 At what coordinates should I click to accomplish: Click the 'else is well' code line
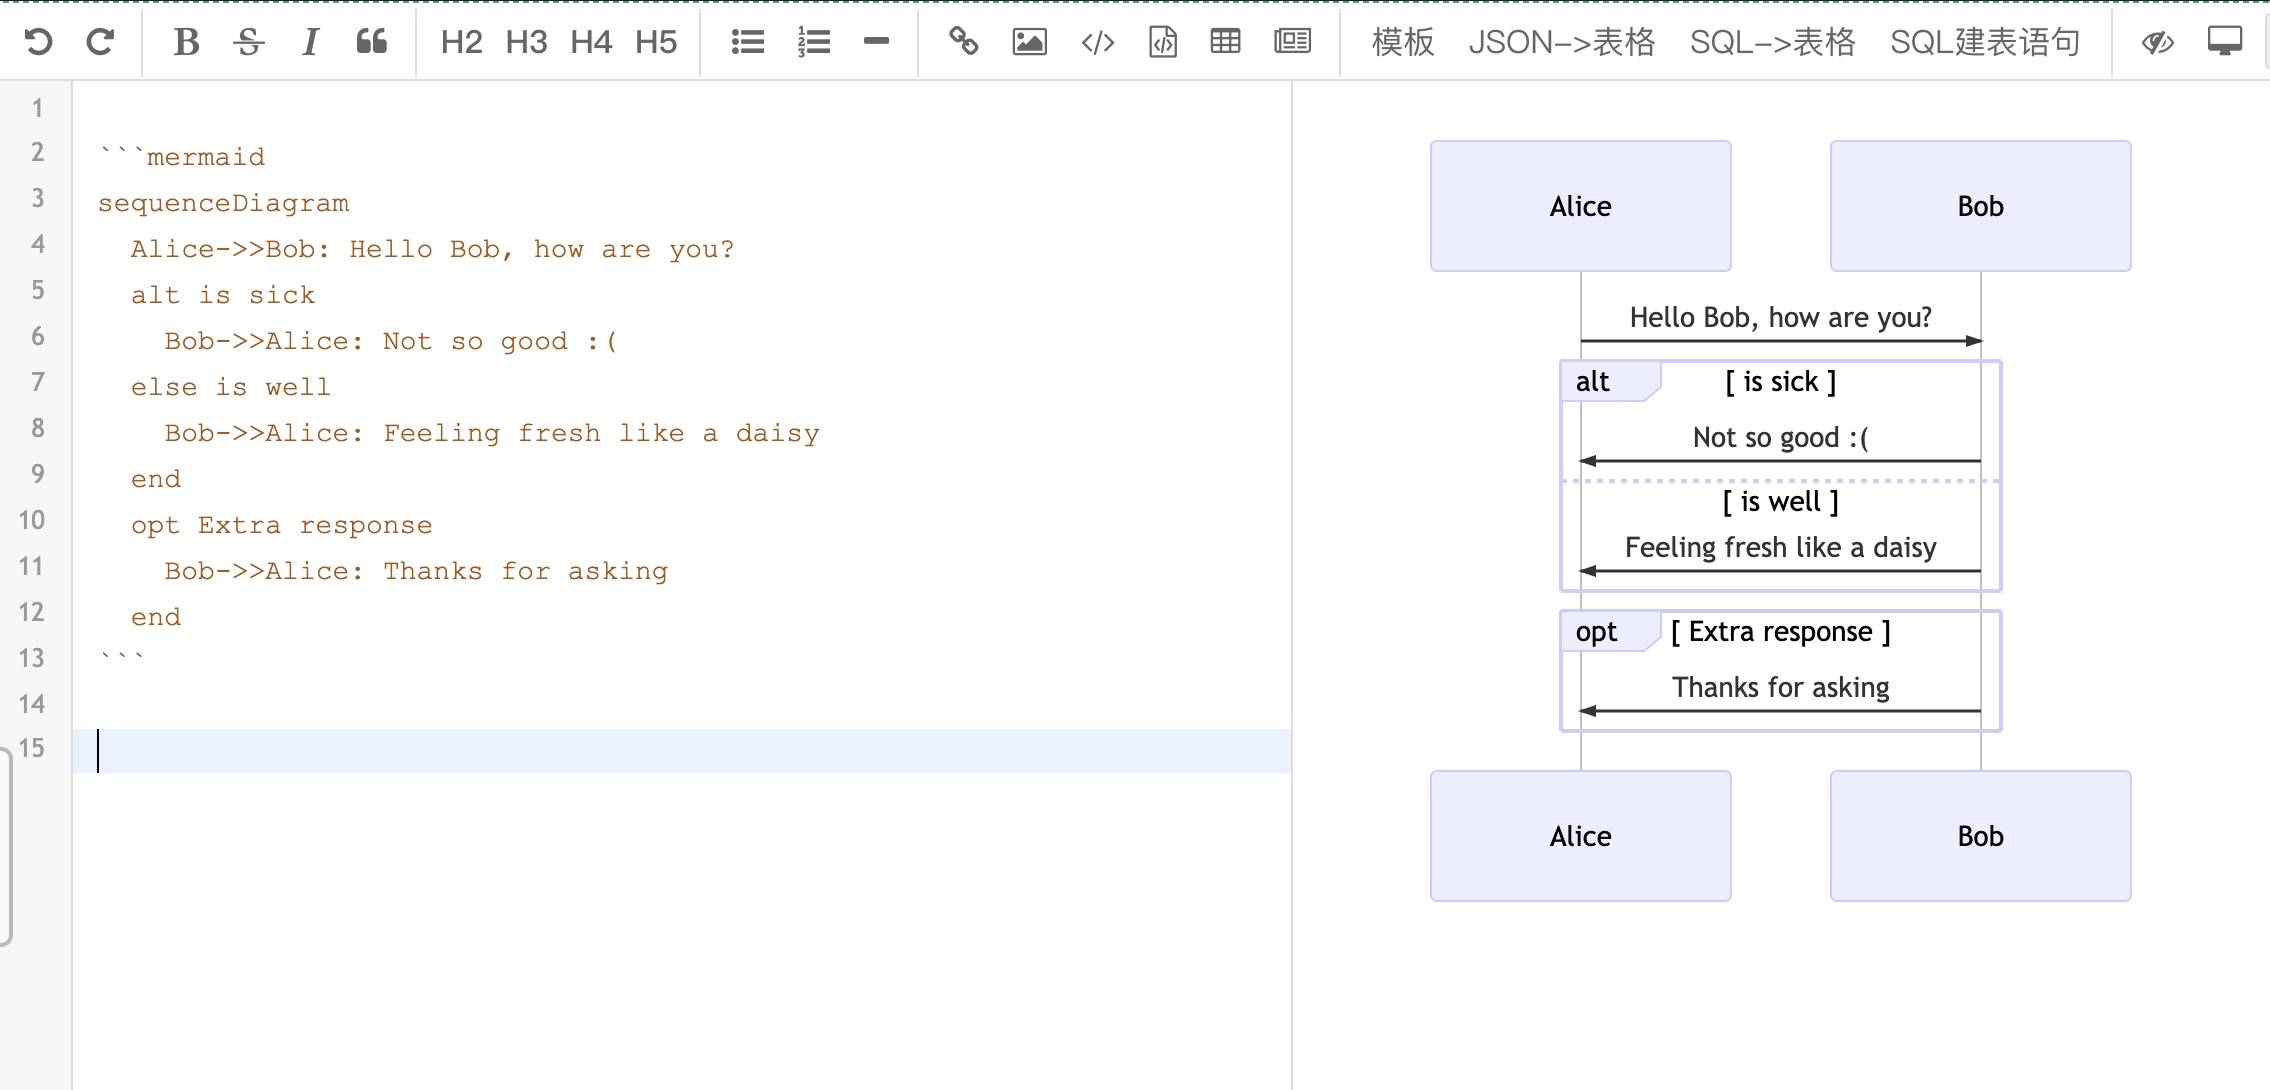click(231, 387)
